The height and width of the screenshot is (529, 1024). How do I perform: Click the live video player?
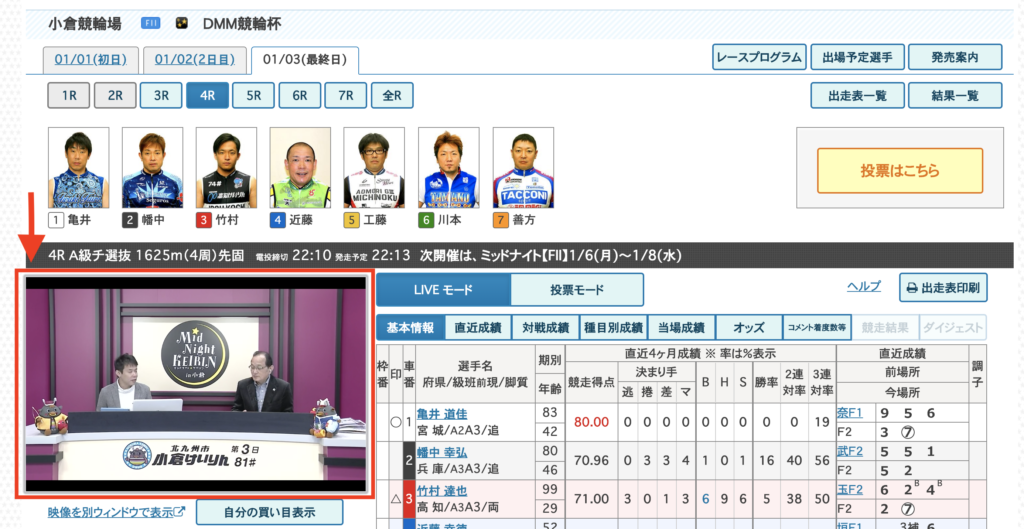[x=195, y=384]
